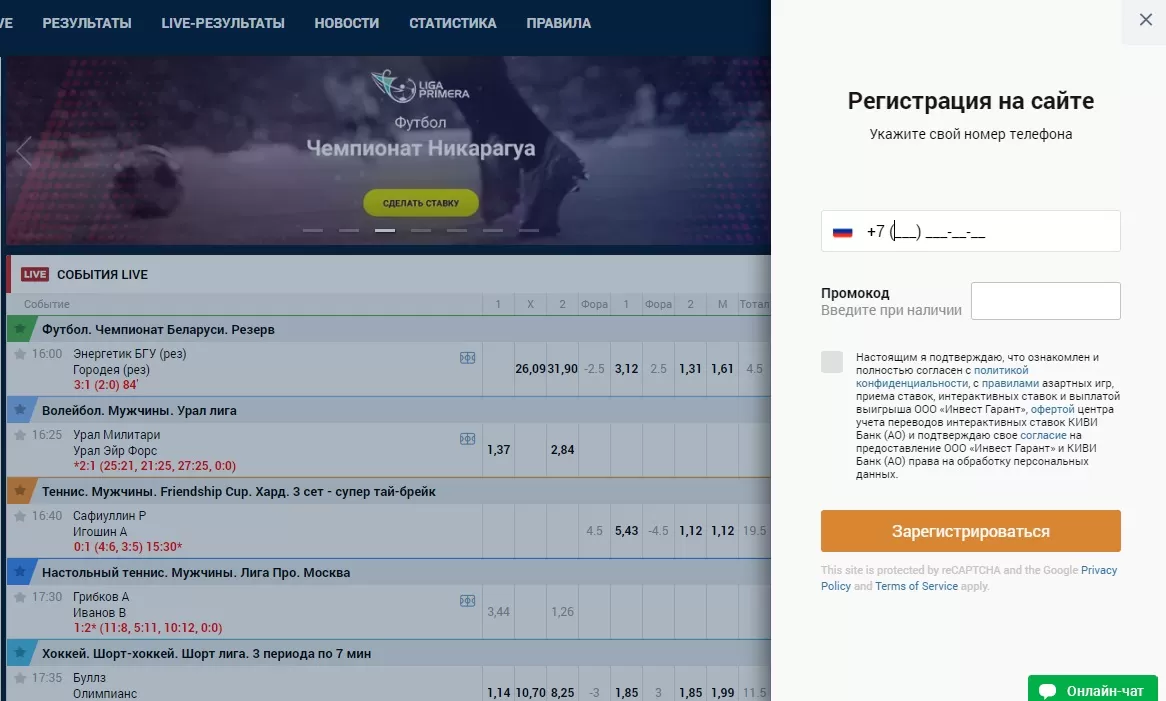Favorite the Грибков А vs Иванов В match
This screenshot has height=701, width=1166.
coord(20,597)
